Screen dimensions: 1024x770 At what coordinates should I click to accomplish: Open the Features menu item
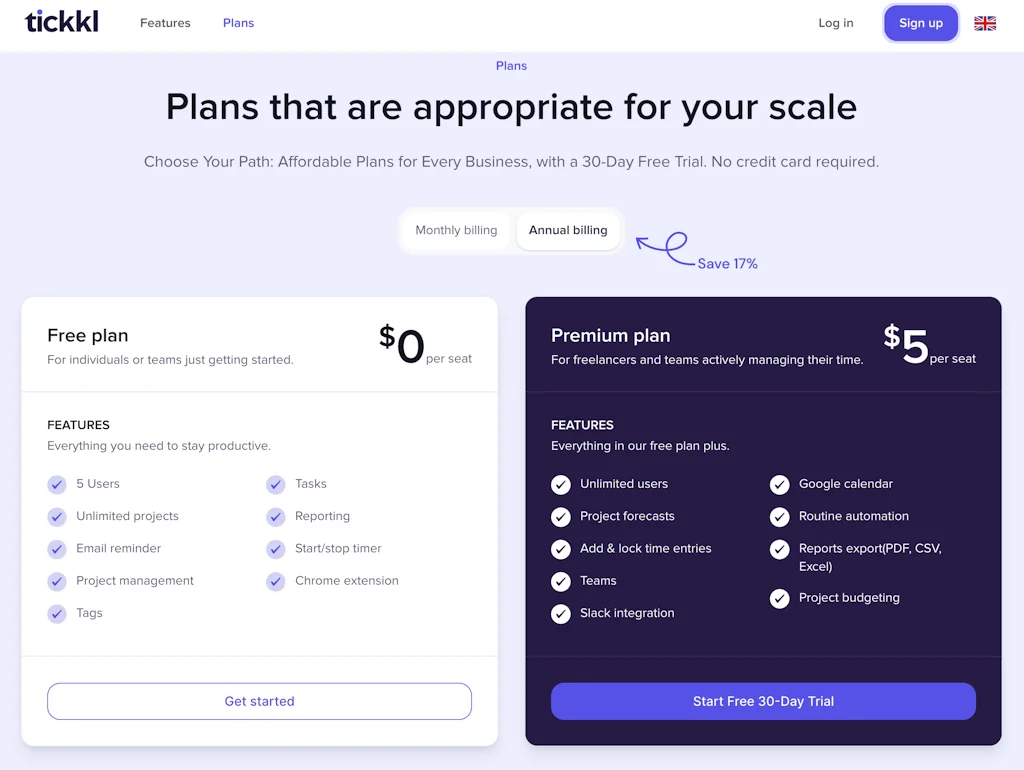165,23
